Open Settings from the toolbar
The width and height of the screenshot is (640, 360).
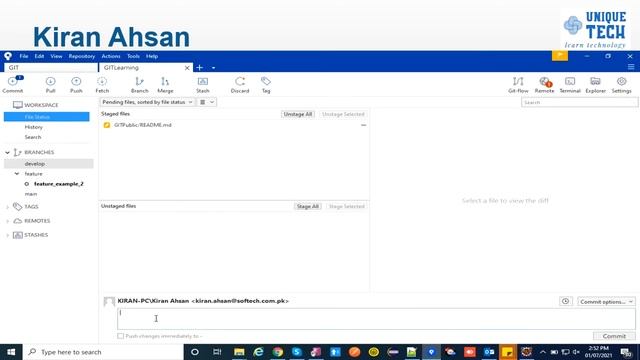point(621,84)
